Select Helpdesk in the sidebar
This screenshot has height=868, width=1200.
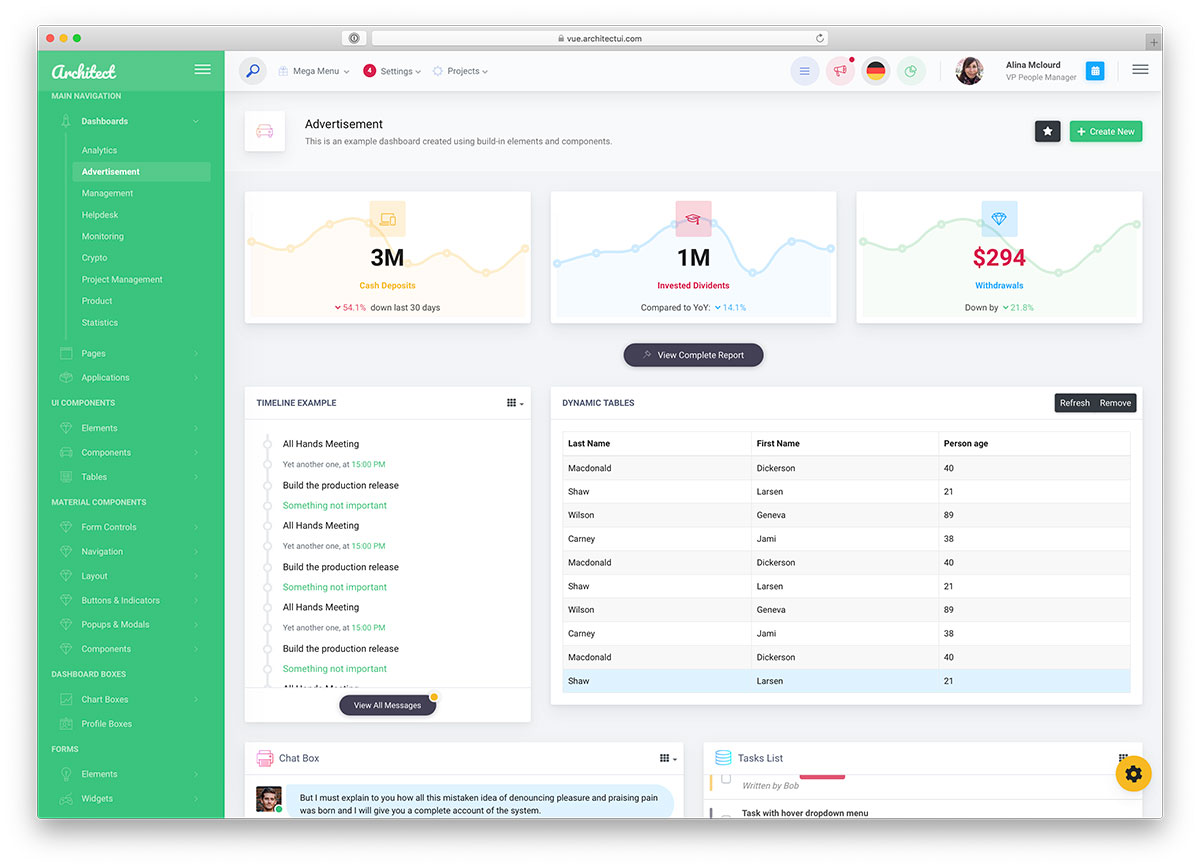[x=100, y=215]
